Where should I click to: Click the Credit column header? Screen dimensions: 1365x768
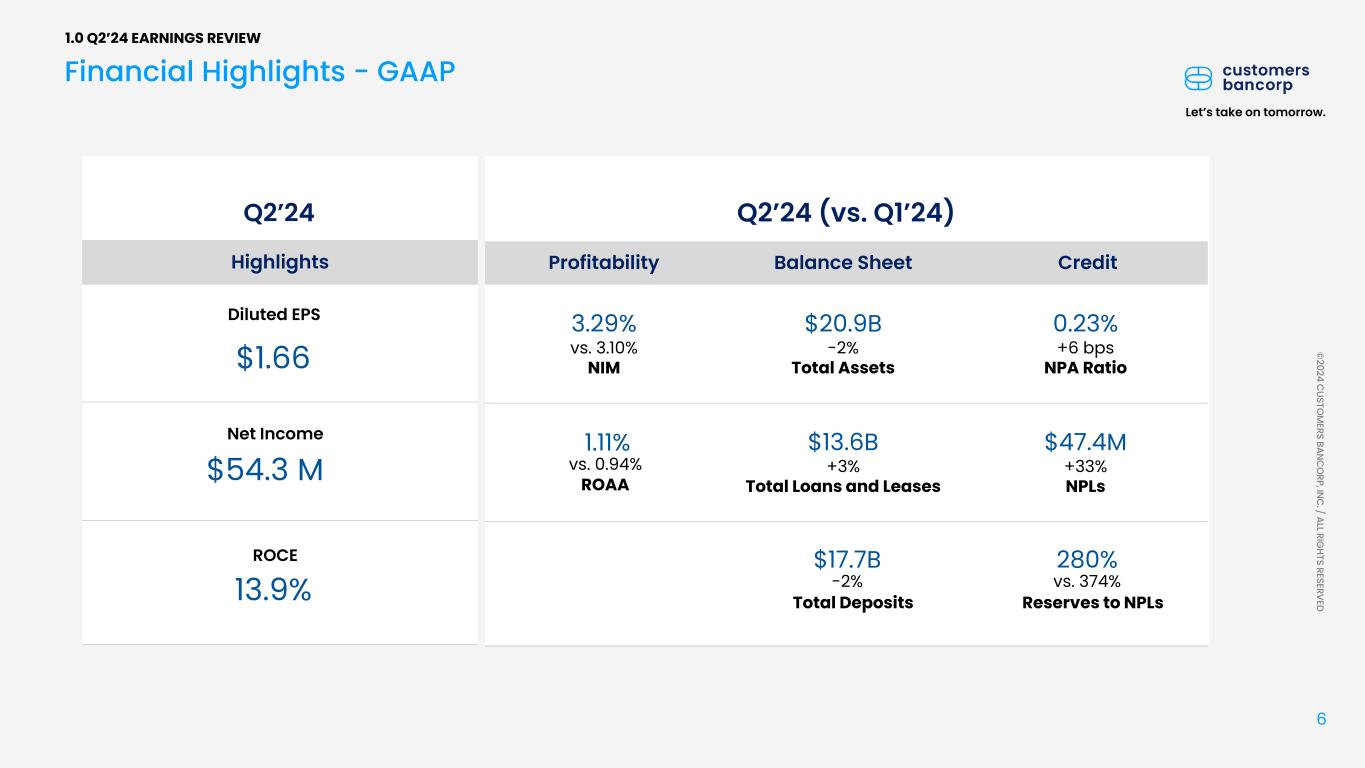coord(1087,262)
